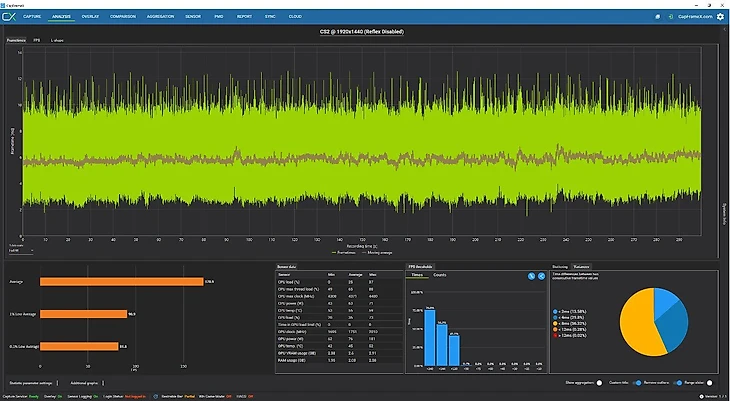This screenshot has height=401, width=730.
Task: Click the CapFrameX logo icon
Action: pos(10,16)
